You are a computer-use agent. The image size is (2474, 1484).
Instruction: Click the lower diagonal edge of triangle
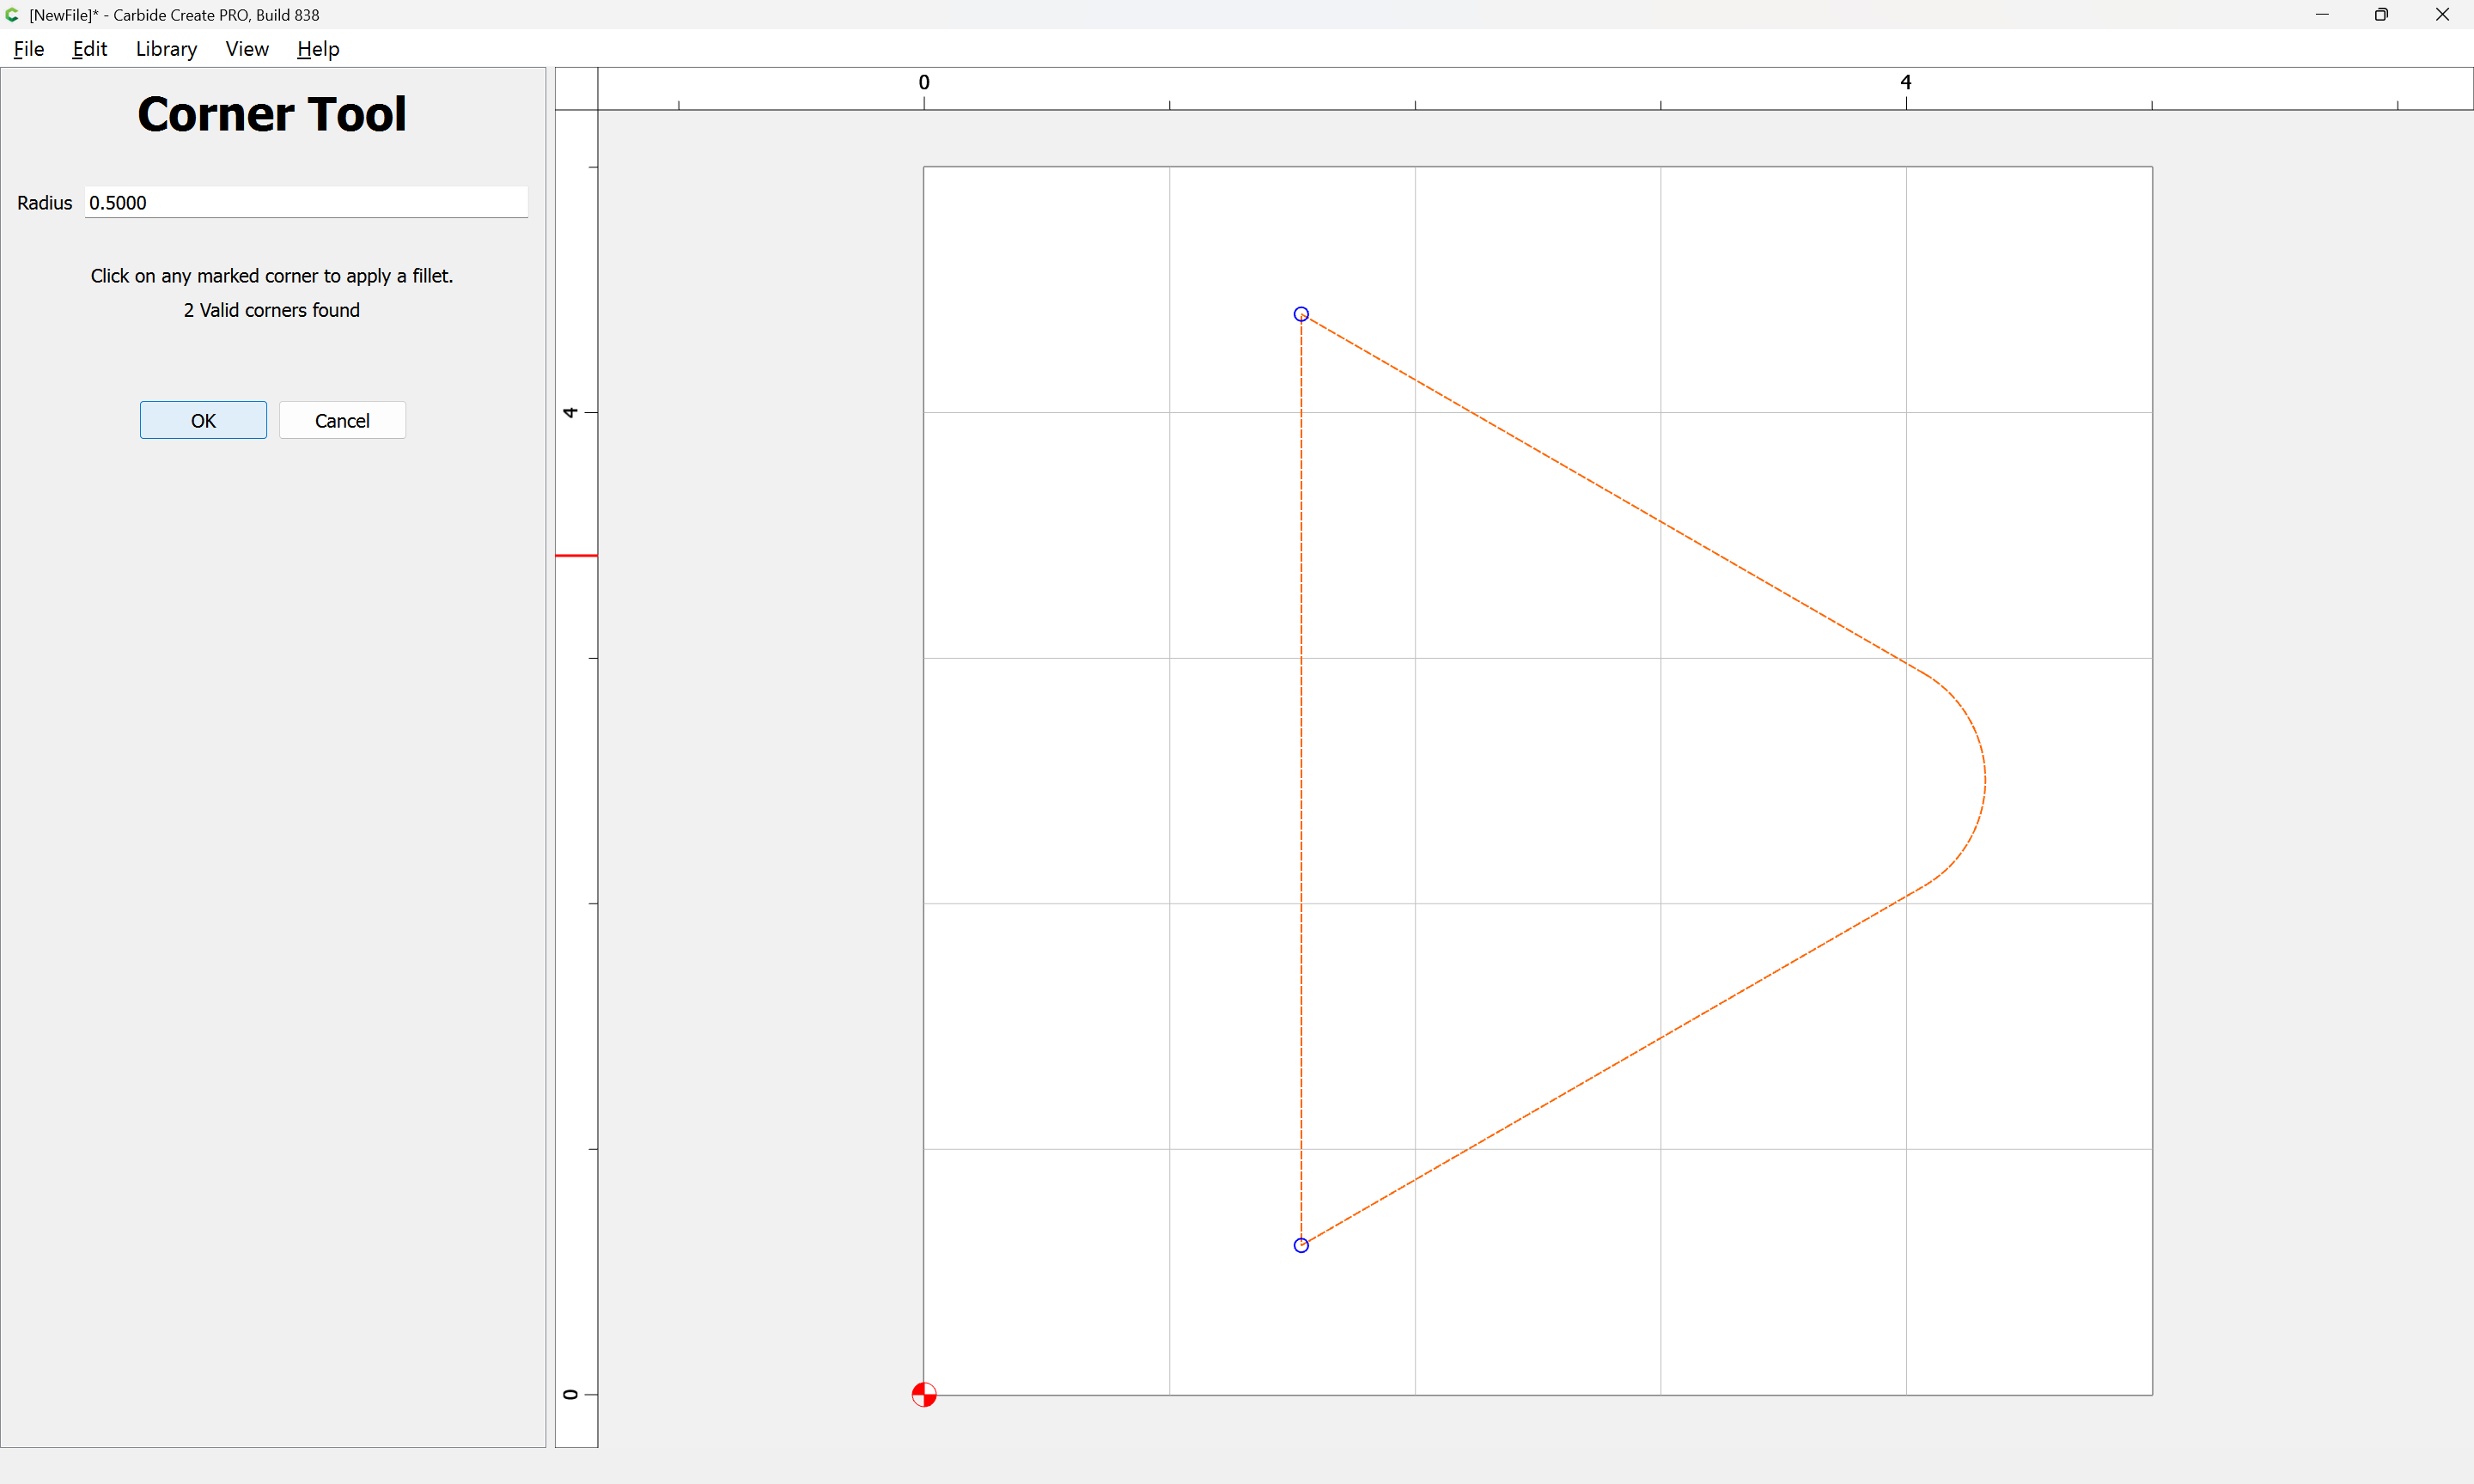coord(1600,1073)
